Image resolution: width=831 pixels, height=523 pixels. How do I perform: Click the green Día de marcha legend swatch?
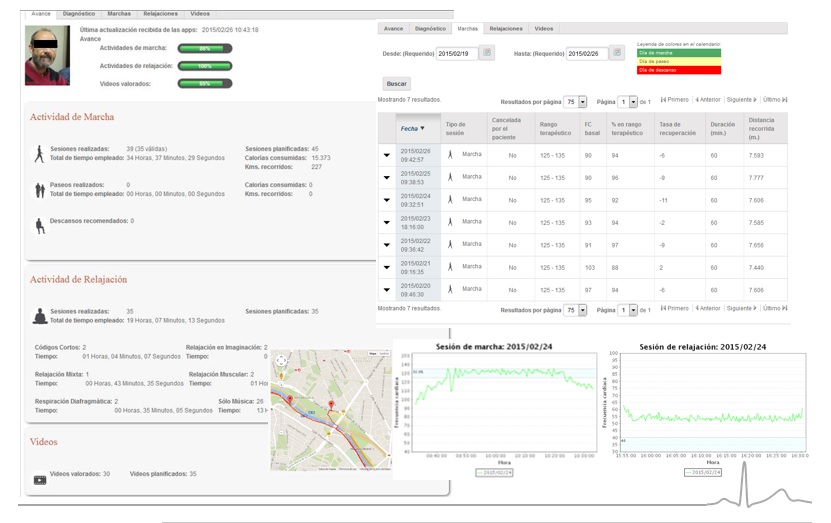680,52
